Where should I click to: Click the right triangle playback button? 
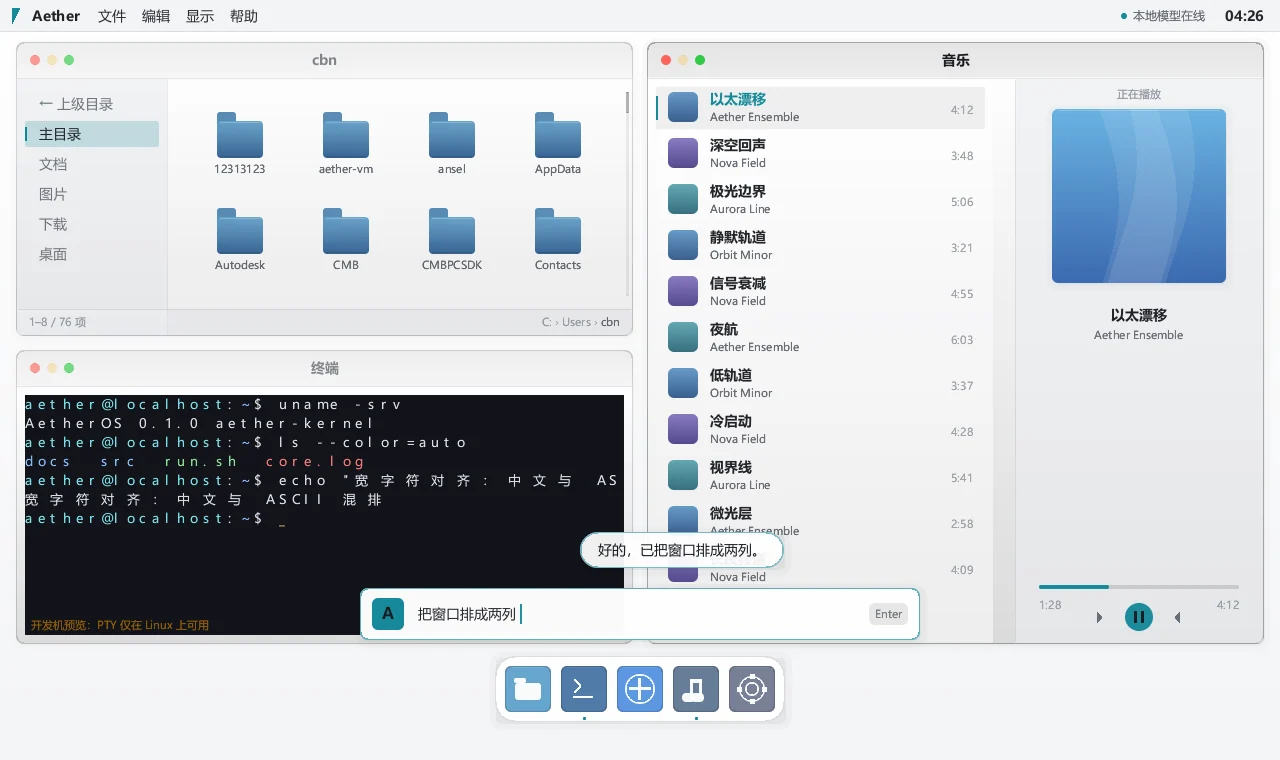[x=1100, y=618]
